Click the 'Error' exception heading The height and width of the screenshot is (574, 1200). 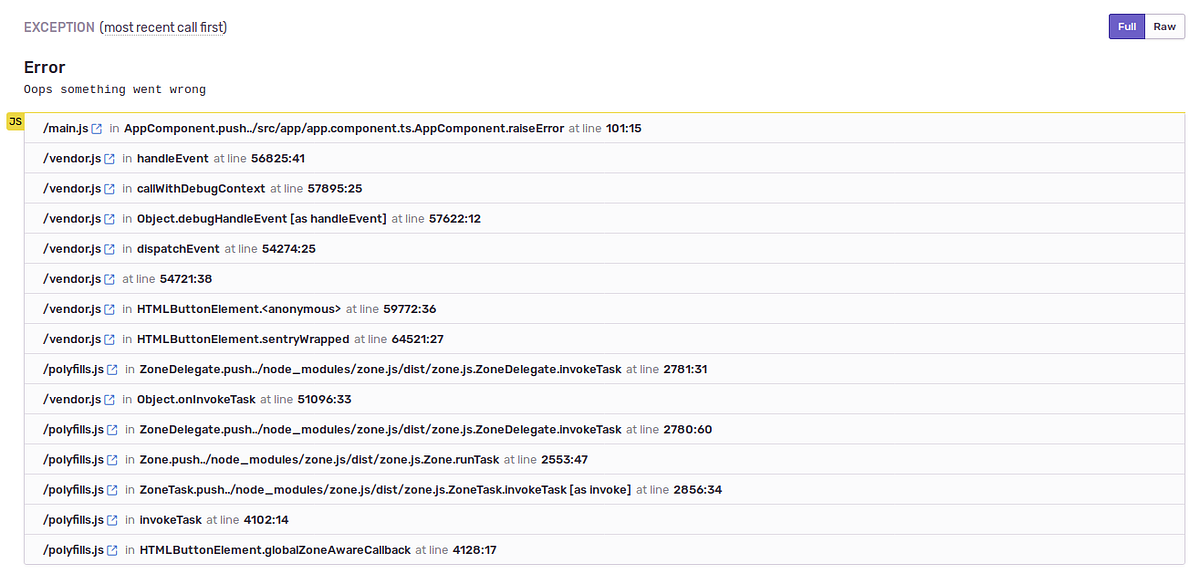(x=45, y=67)
